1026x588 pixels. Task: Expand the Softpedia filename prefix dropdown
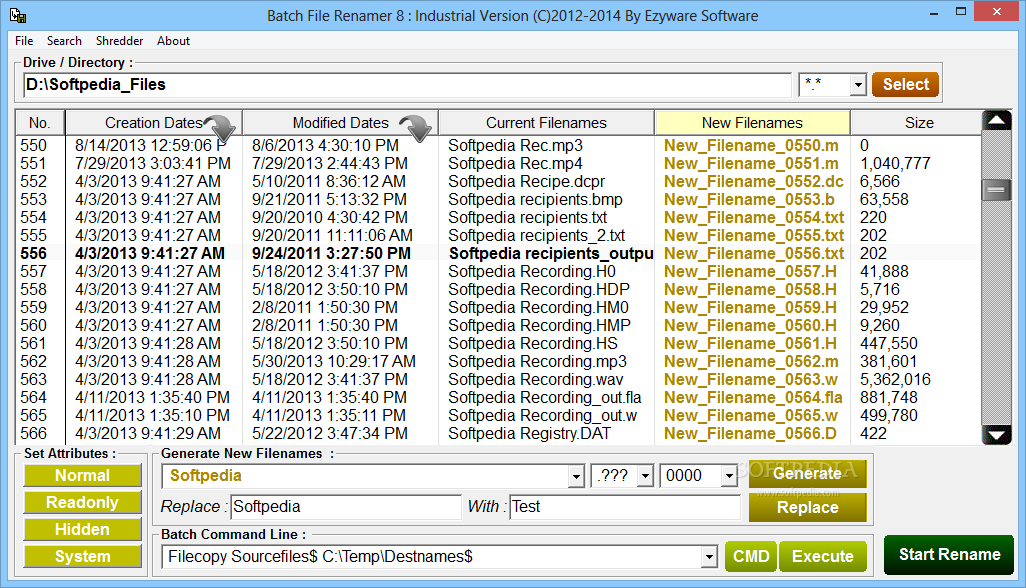576,476
